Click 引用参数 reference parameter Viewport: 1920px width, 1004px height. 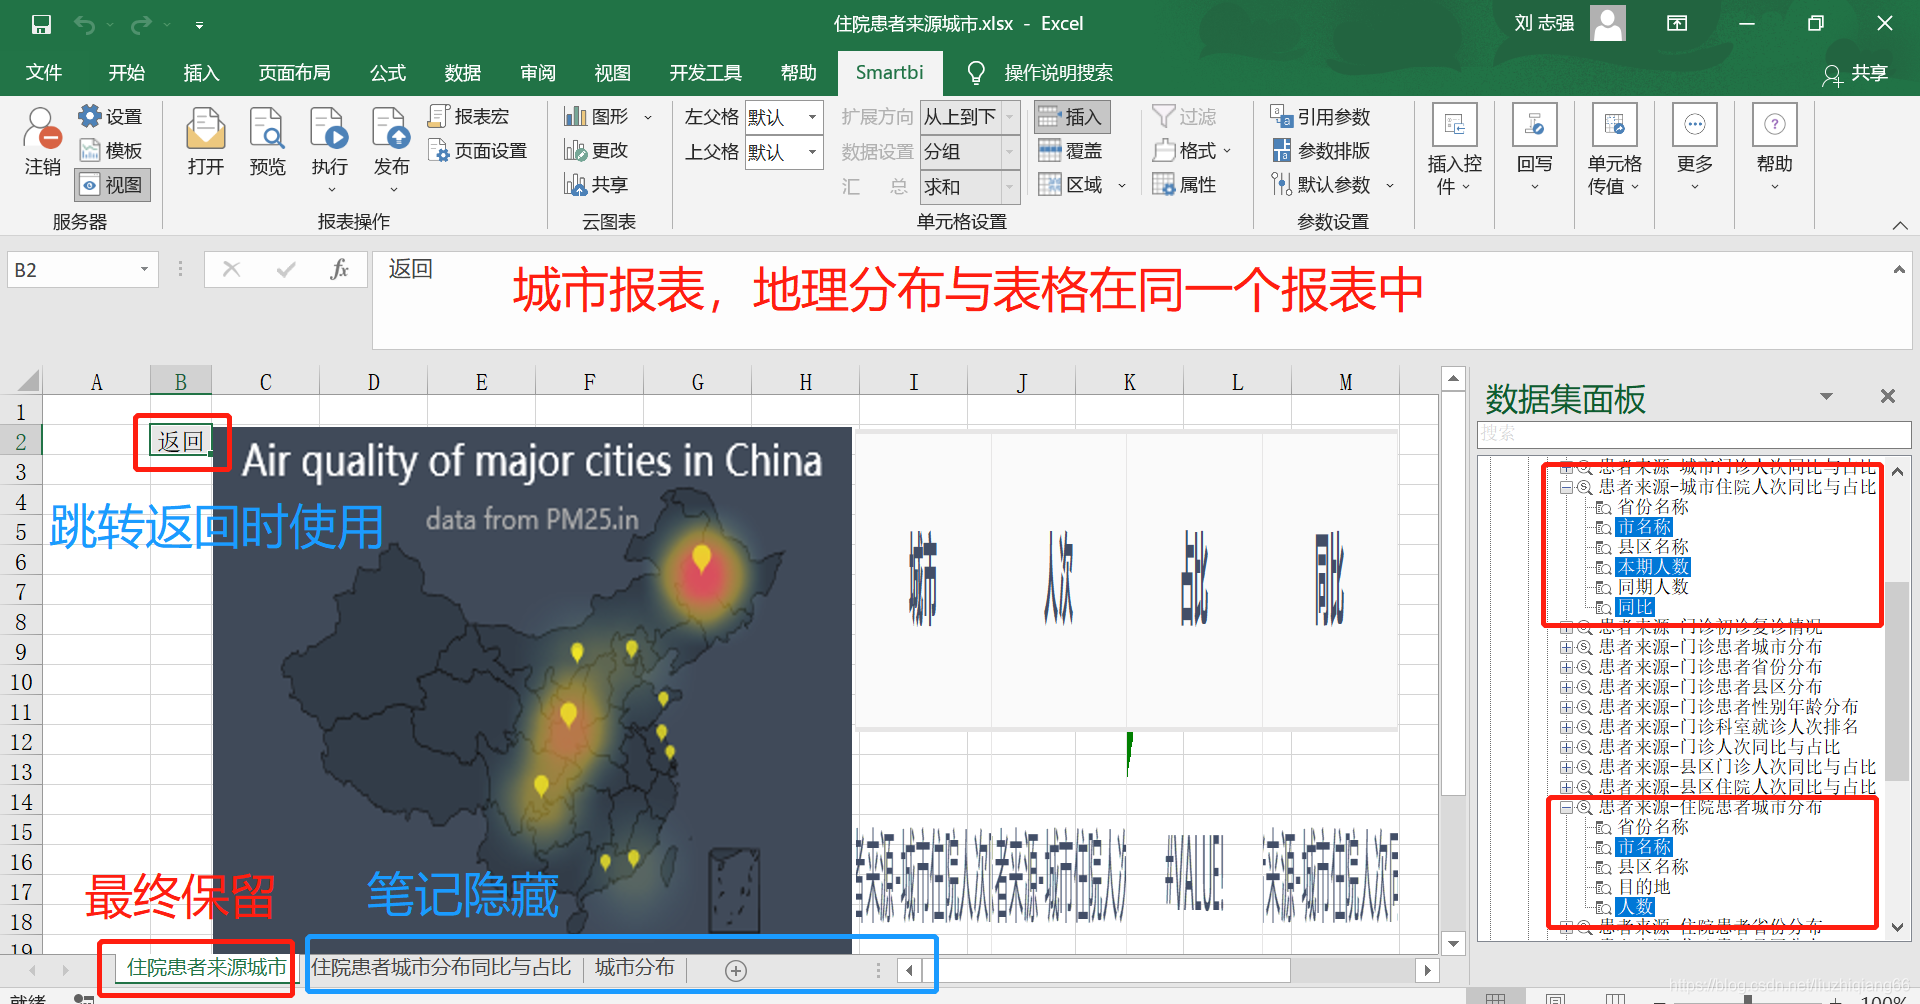pyautogui.click(x=1320, y=117)
